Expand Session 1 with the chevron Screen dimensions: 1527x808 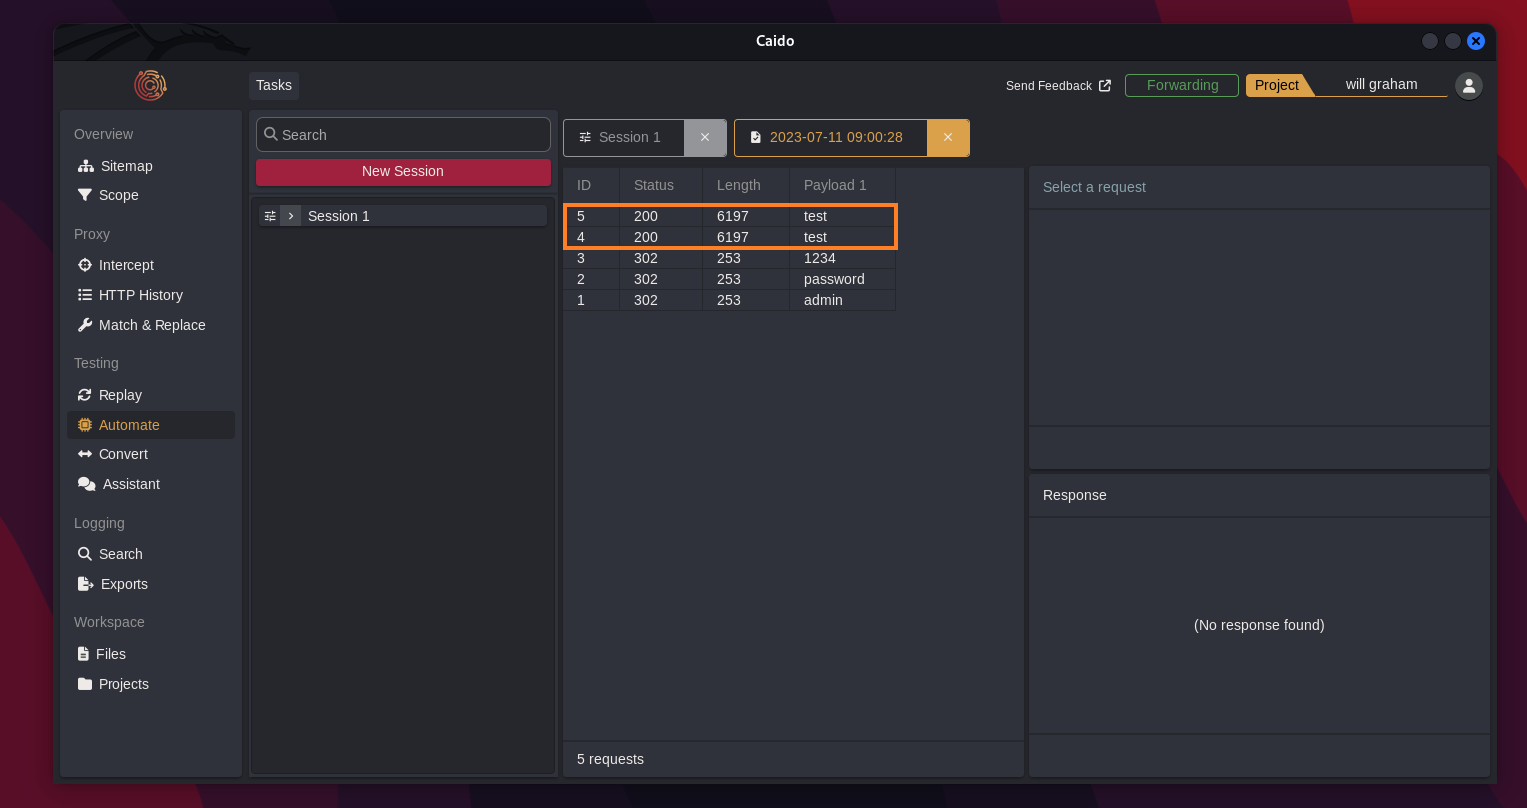[x=291, y=216]
